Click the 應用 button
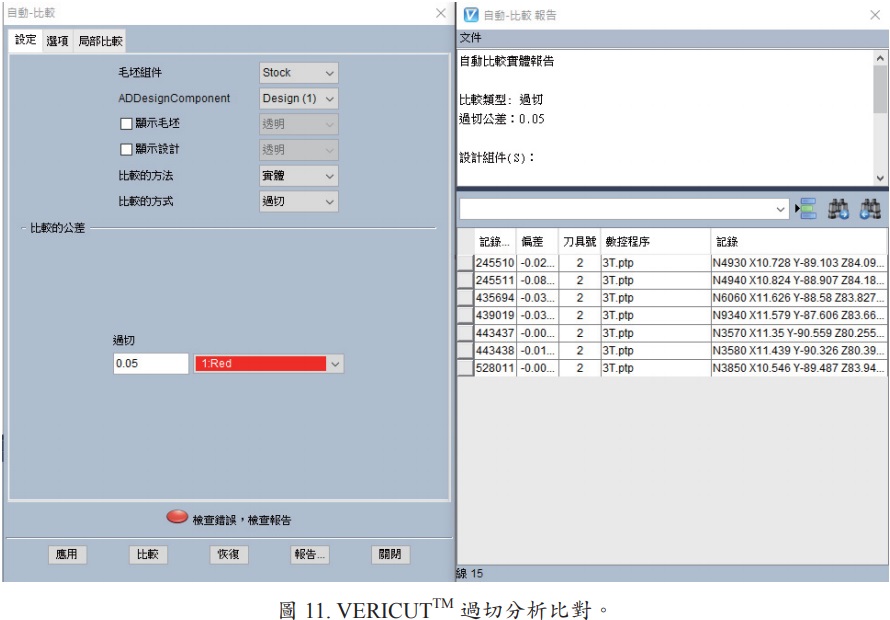The image size is (890, 620). pyautogui.click(x=67, y=554)
